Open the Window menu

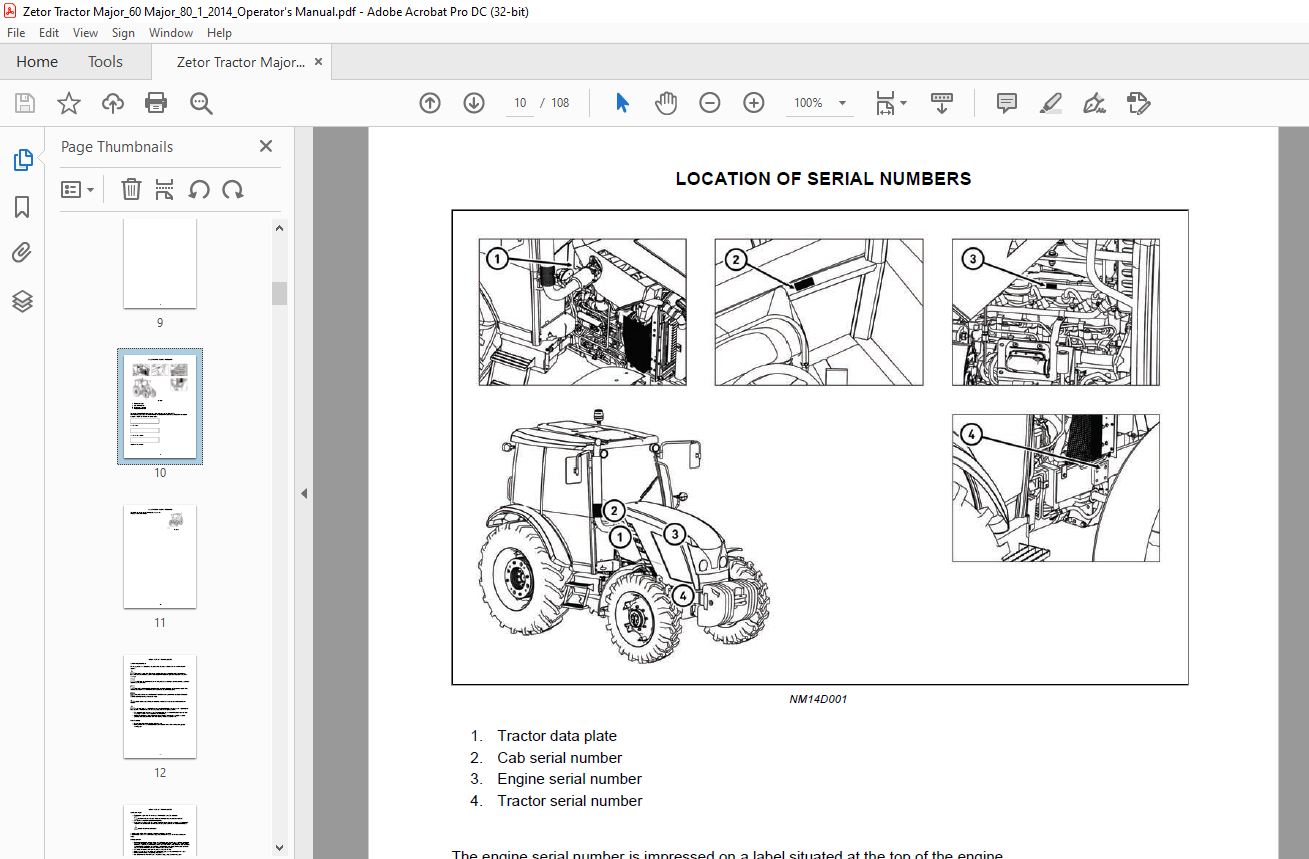click(x=171, y=33)
